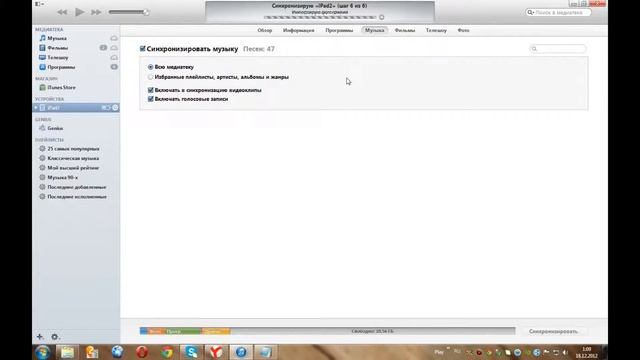Click the cloud icon next to Фильмы
This screenshot has width=640, height=360.
(x=114, y=48)
